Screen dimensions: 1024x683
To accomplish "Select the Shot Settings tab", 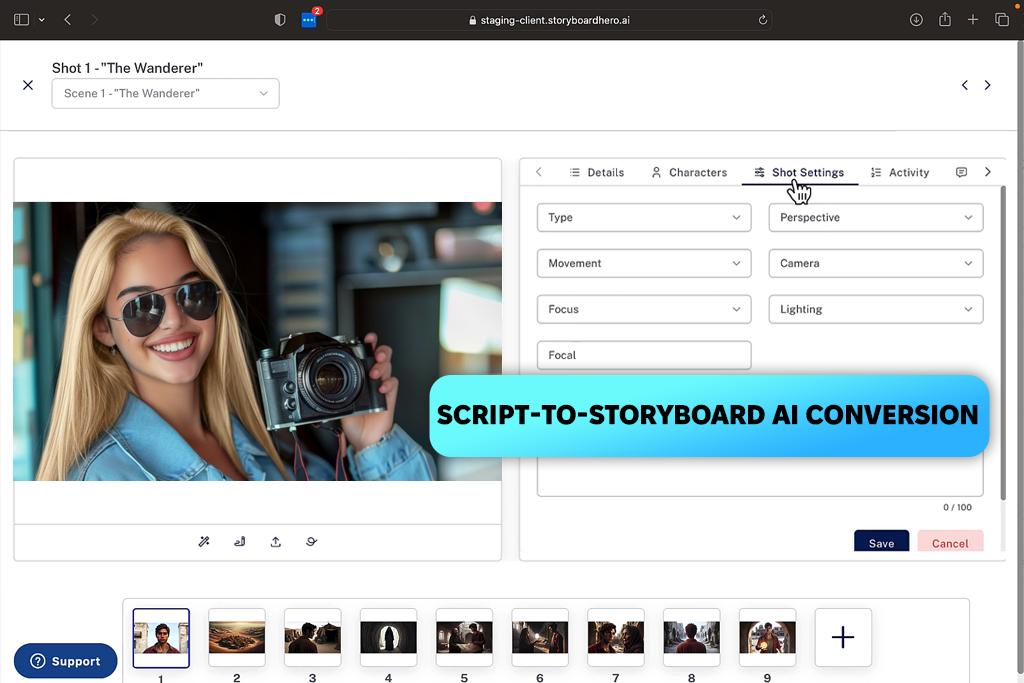I will [799, 172].
